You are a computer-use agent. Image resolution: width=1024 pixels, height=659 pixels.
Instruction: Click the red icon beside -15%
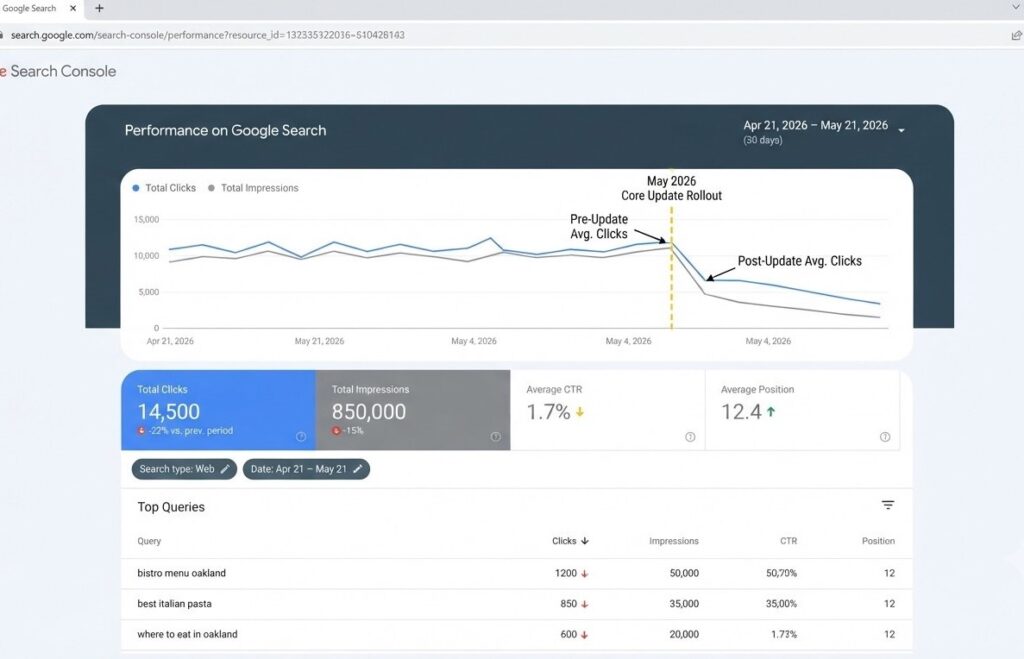point(336,431)
